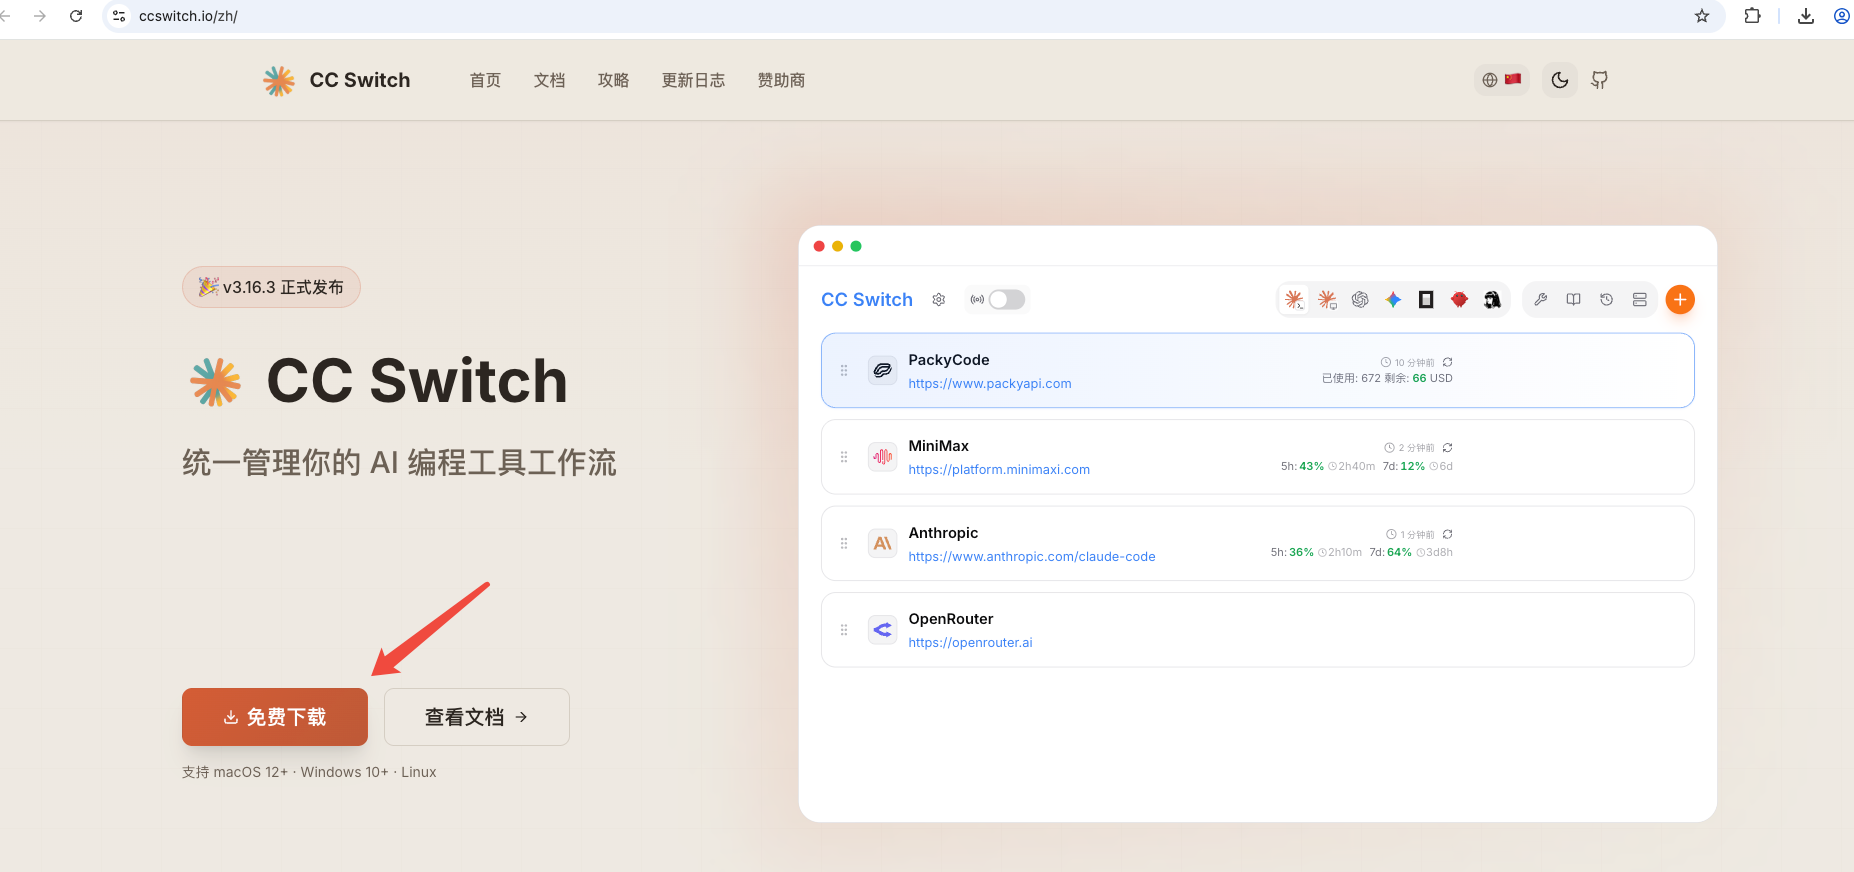Open the GitHub icon link
This screenshot has width=1854, height=872.
[x=1599, y=80]
